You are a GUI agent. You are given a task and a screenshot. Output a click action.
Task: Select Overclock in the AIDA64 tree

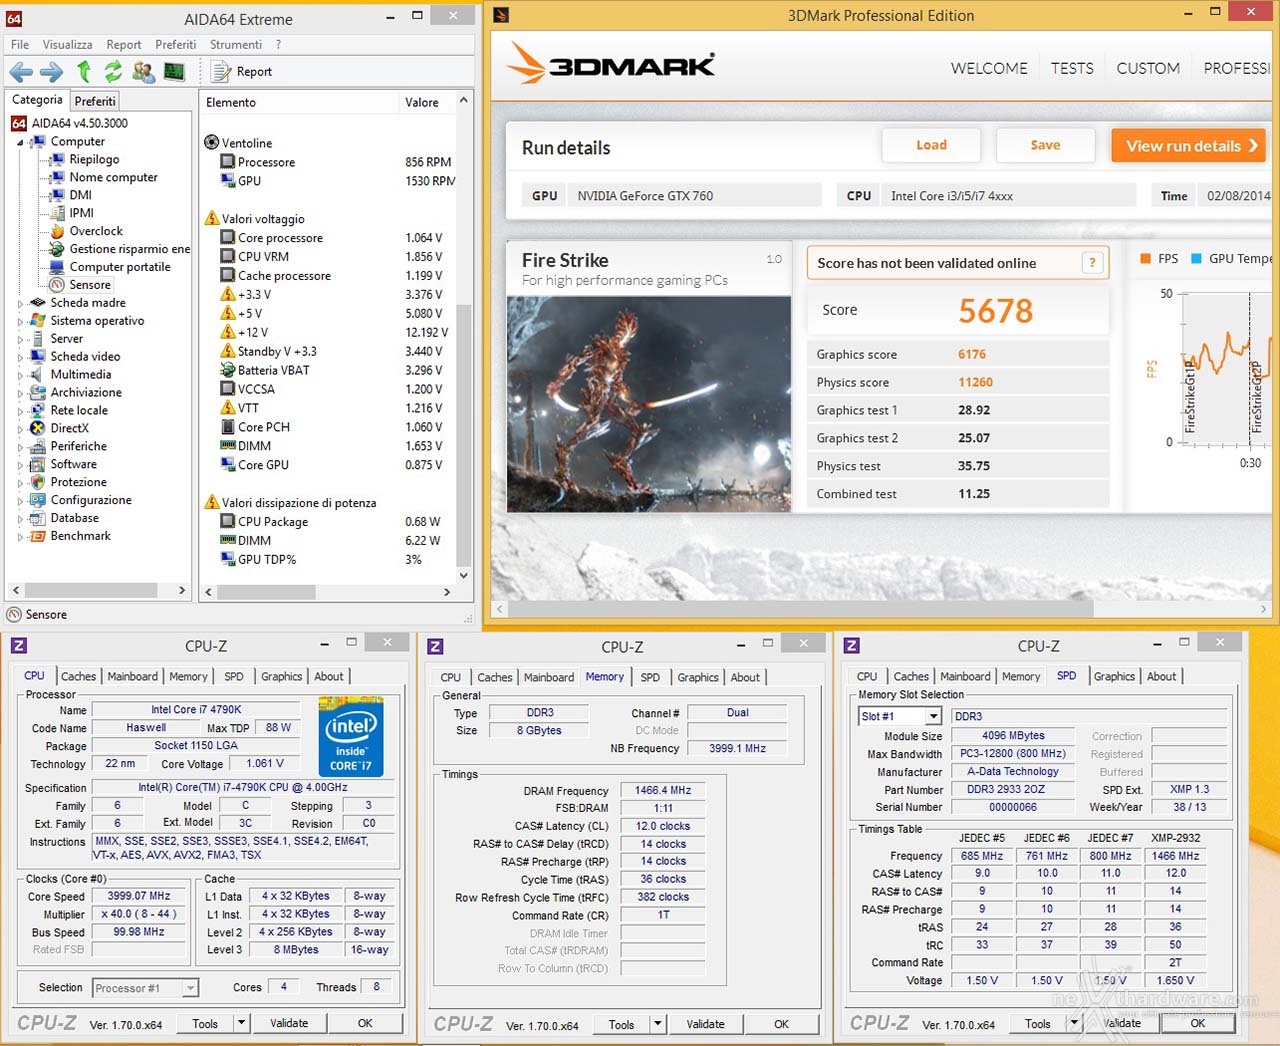96,231
